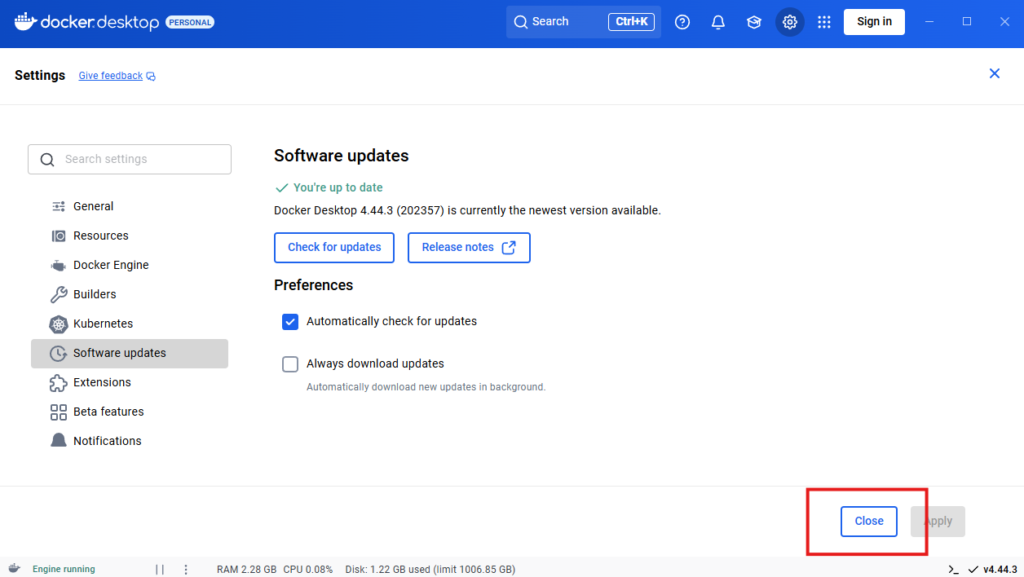Click the Builders wrench icon
The image size is (1024, 577).
point(58,294)
